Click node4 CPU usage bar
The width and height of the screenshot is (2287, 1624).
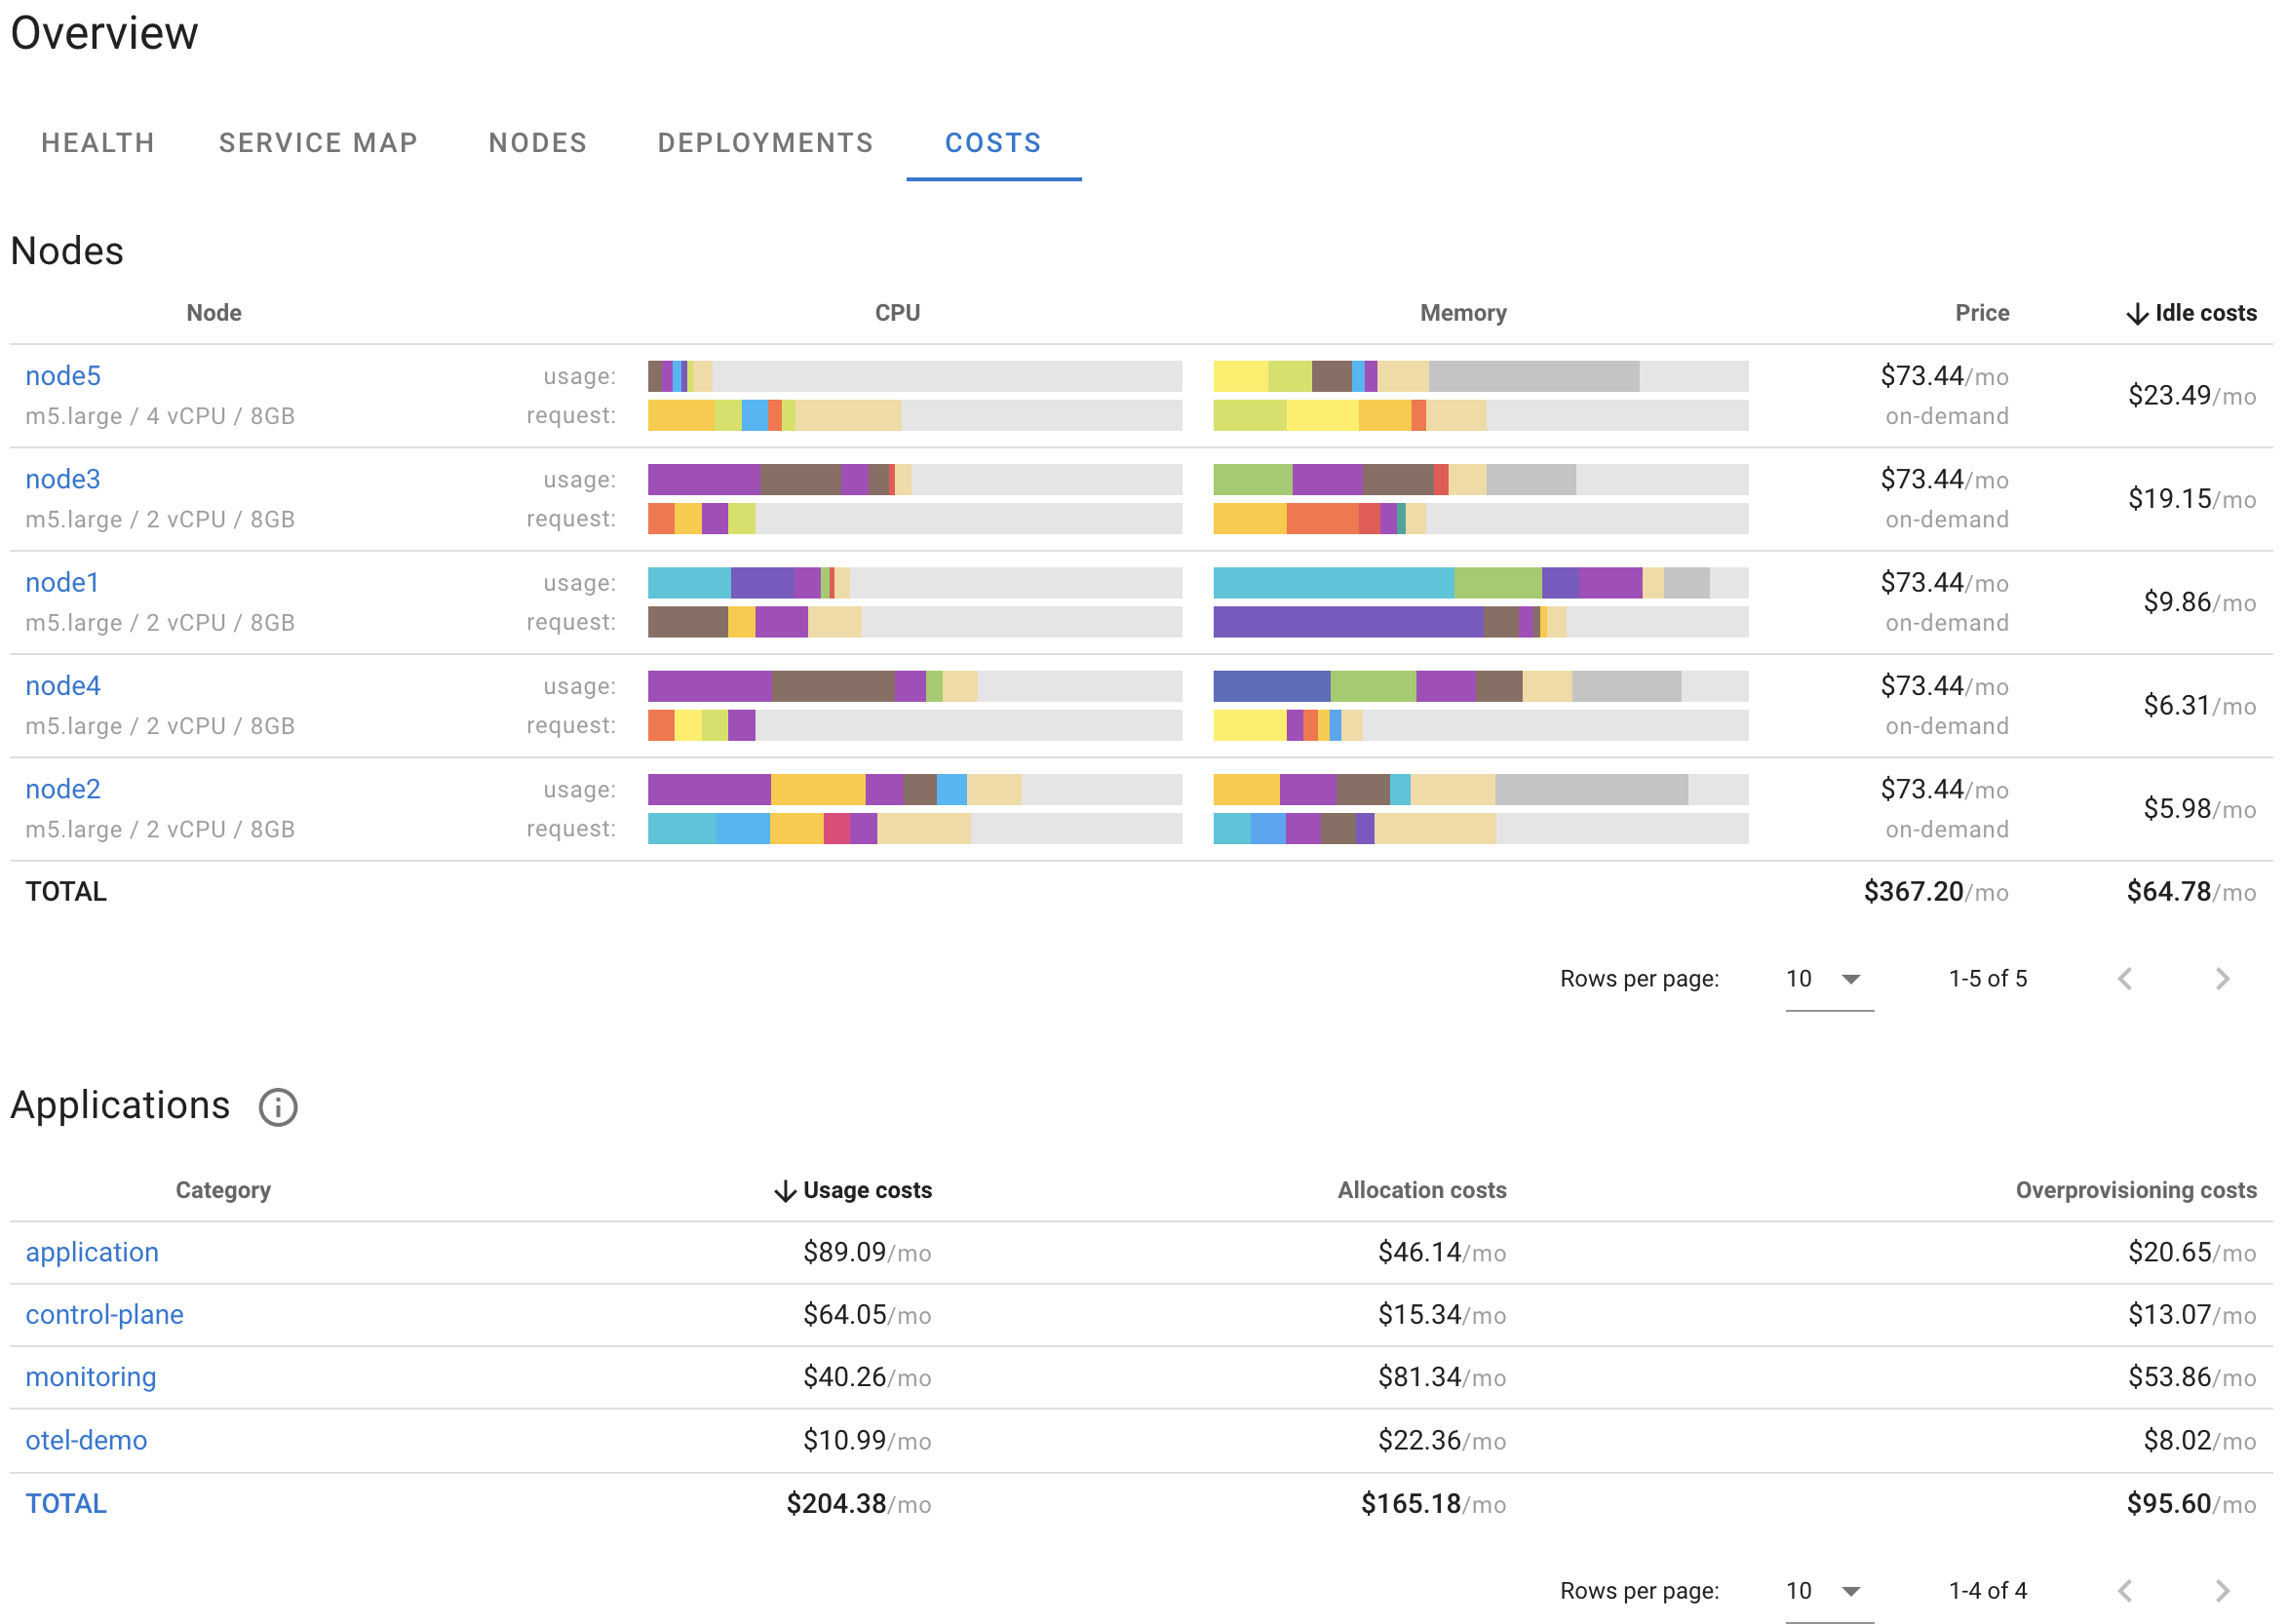click(x=915, y=686)
